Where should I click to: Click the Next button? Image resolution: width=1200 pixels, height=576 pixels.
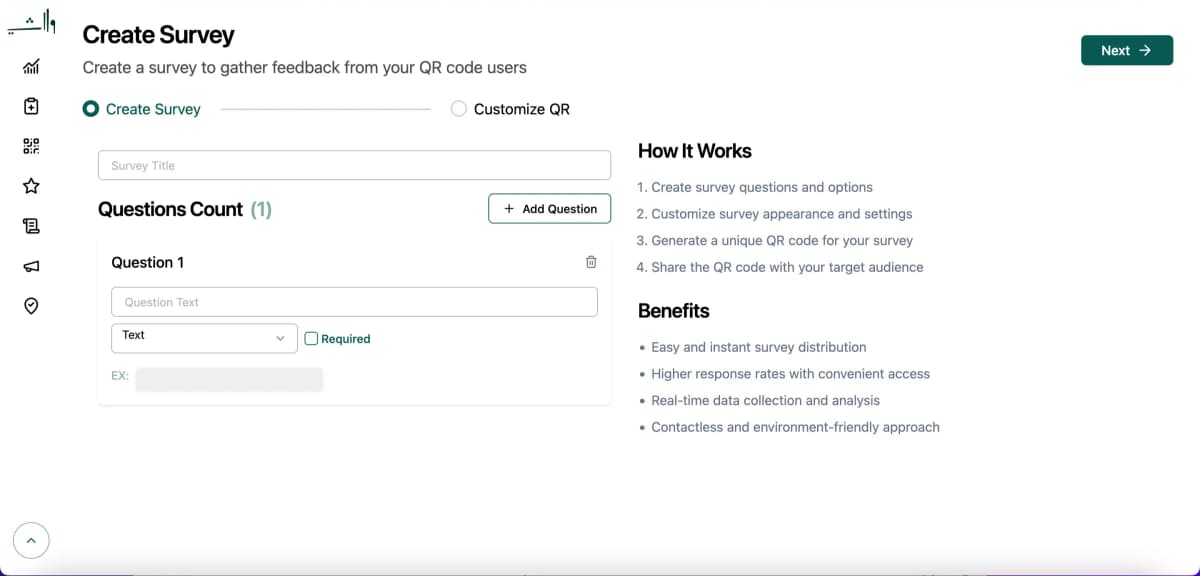[1126, 50]
